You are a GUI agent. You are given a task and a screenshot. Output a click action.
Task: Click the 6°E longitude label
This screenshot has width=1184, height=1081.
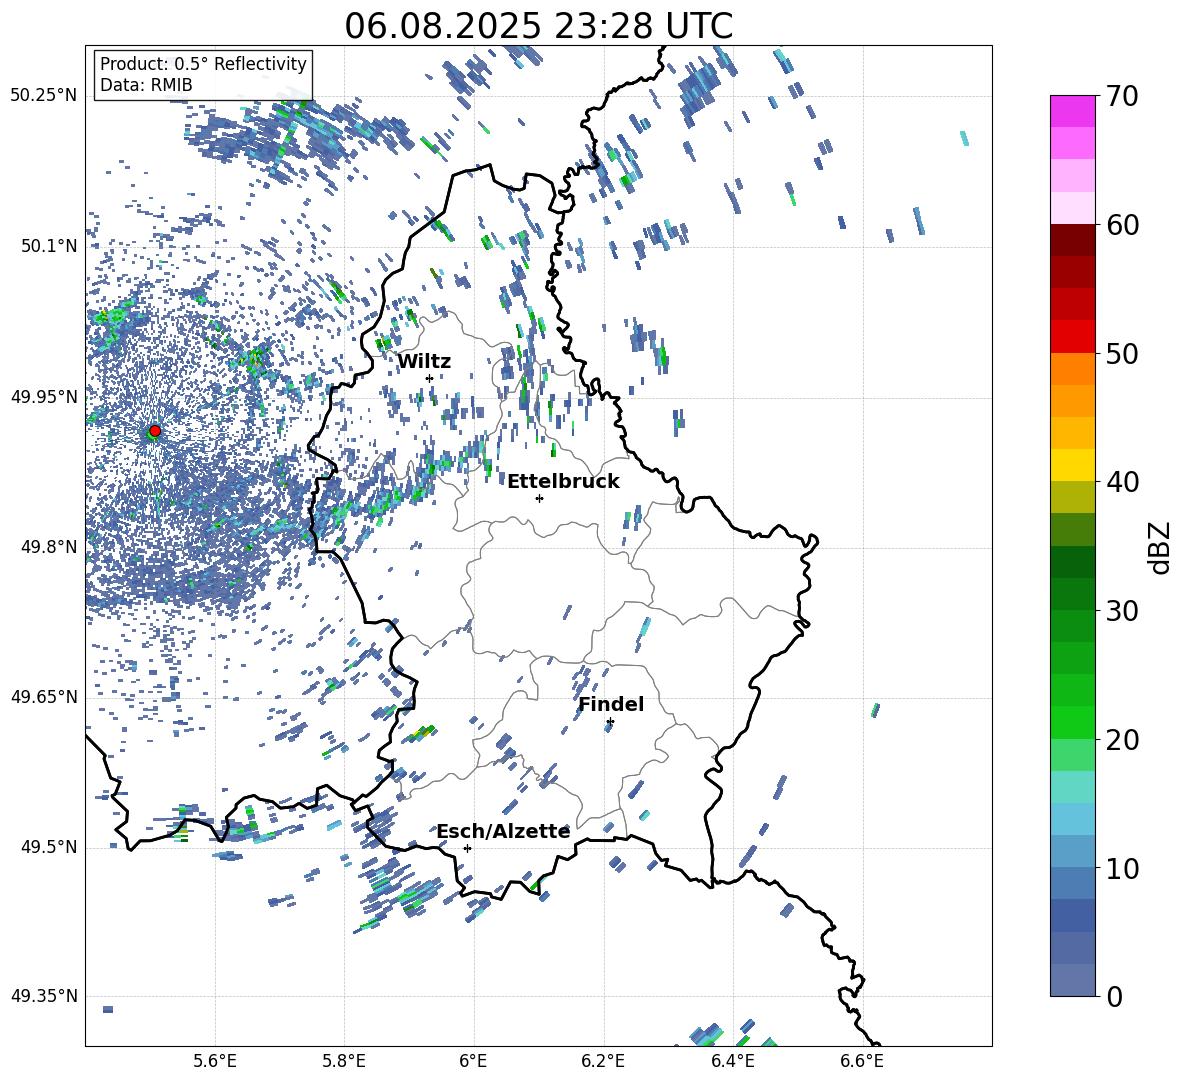pos(473,1061)
